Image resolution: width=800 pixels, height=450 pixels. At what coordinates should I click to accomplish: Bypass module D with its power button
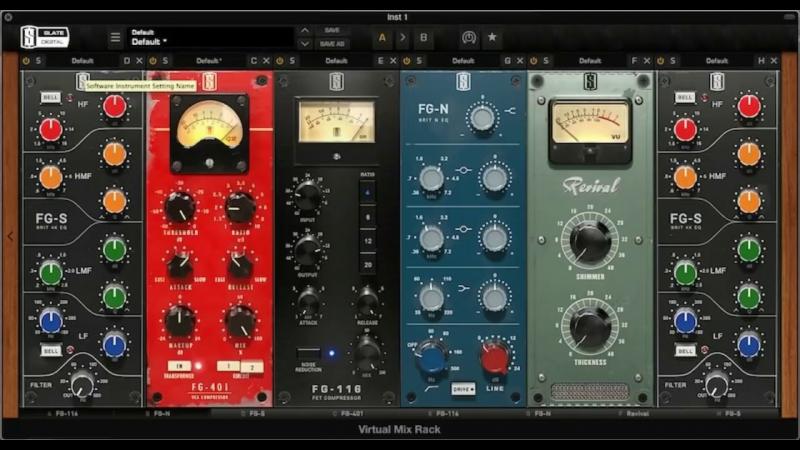tap(26, 61)
